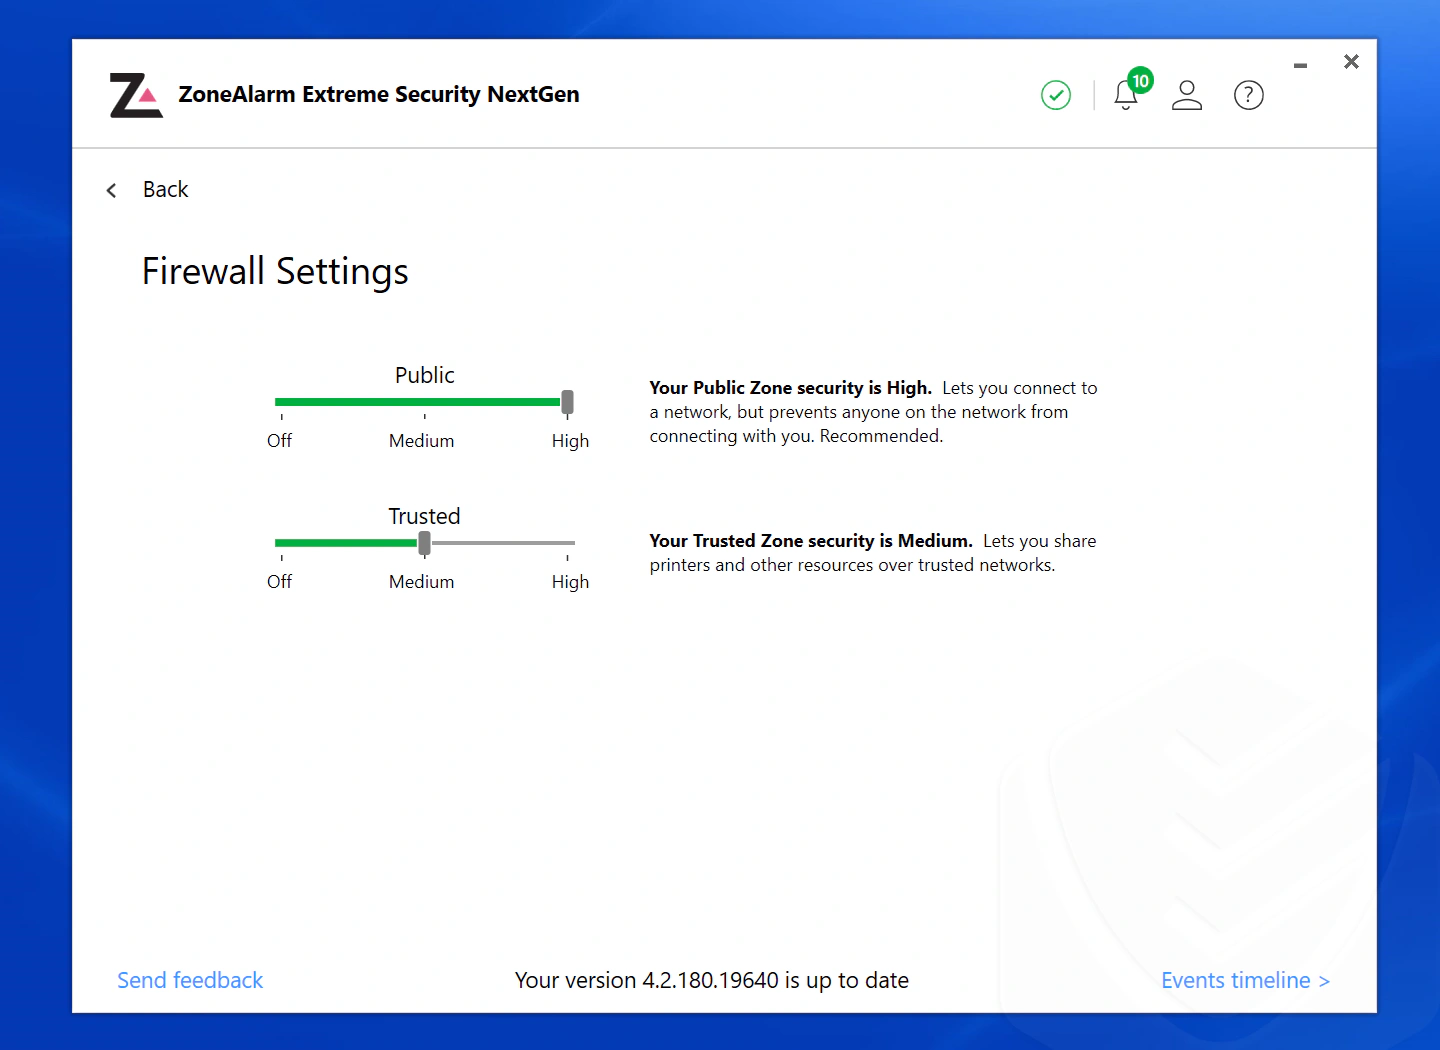
Task: Open the Events timeline link
Action: tap(1246, 980)
